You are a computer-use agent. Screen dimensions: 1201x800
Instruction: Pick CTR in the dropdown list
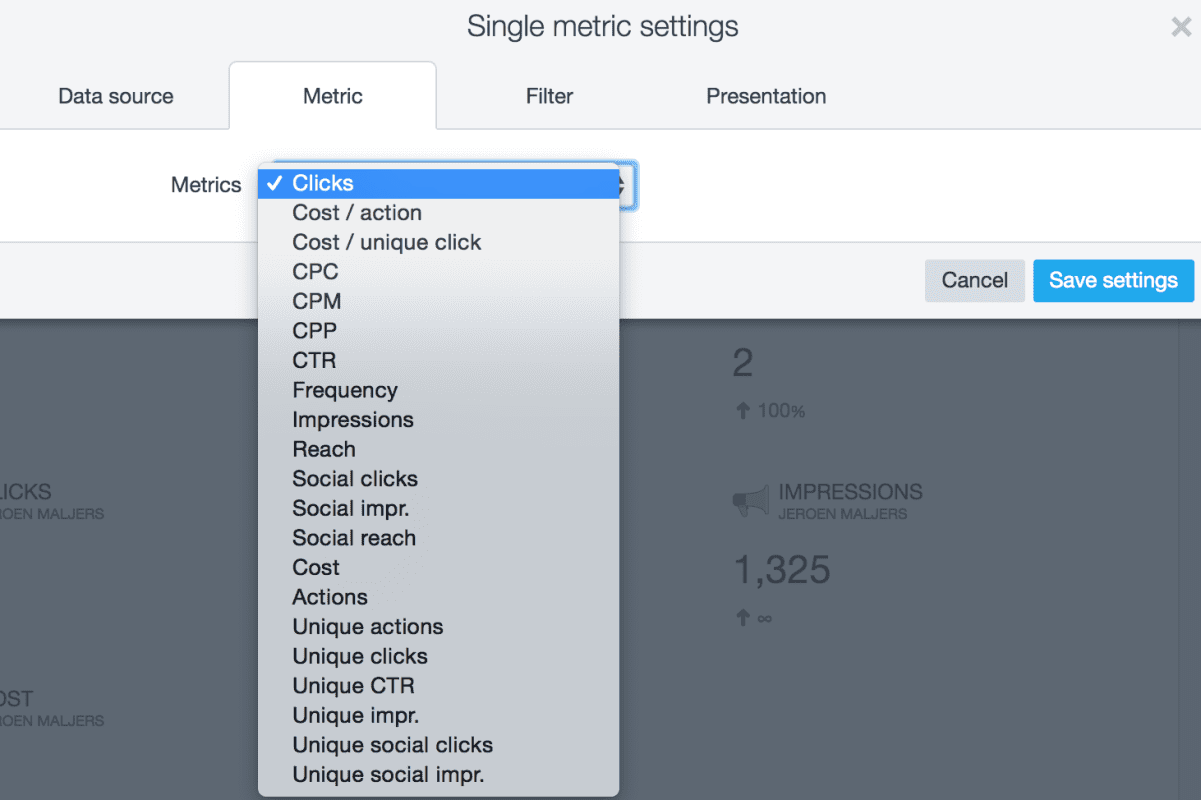tap(439, 361)
